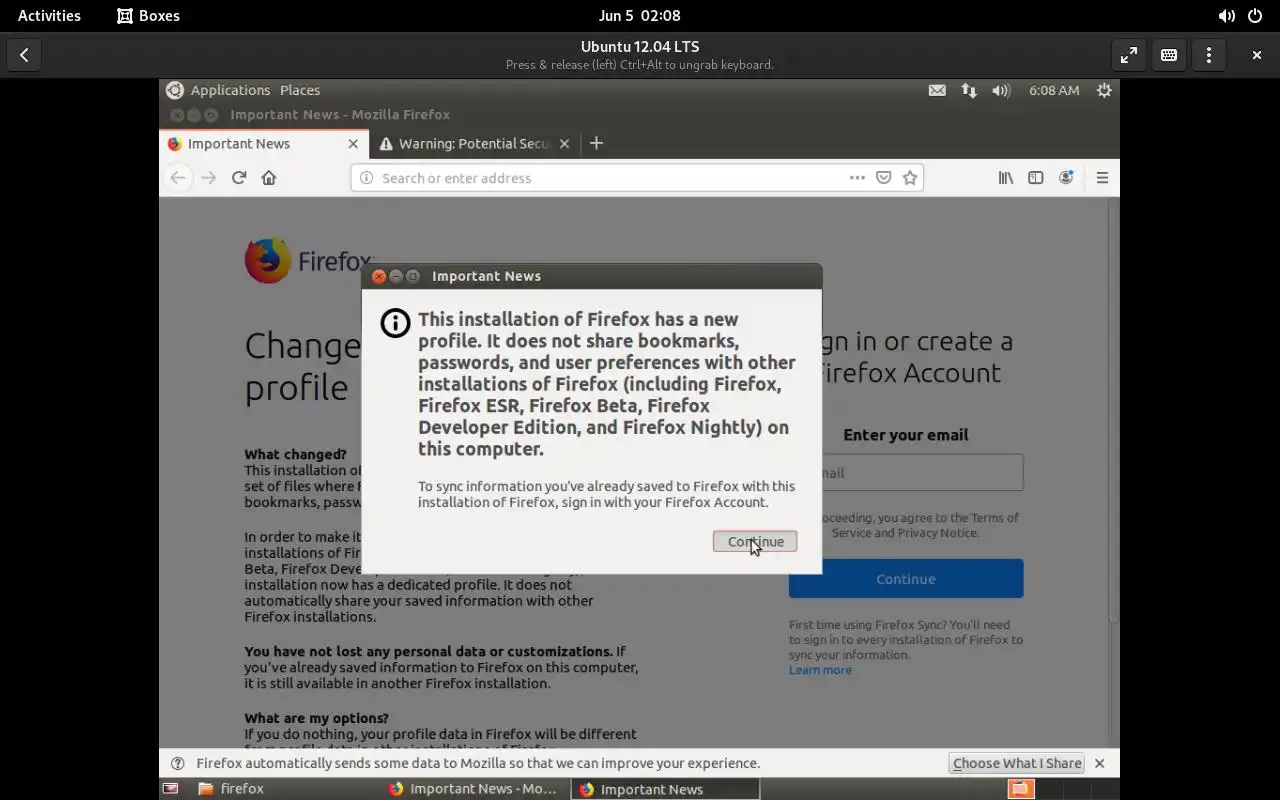Dismiss the data notification bar

pyautogui.click(x=1099, y=763)
